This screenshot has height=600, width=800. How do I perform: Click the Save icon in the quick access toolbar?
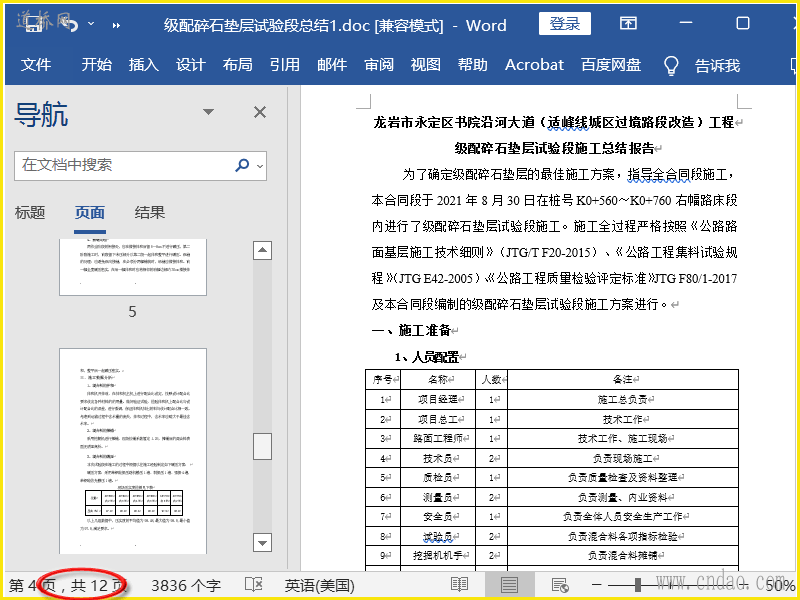34,24
